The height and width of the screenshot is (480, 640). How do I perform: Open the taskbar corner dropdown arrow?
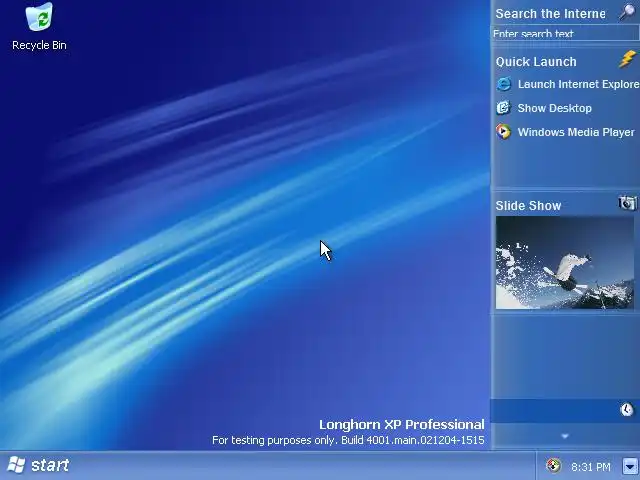tap(630, 466)
